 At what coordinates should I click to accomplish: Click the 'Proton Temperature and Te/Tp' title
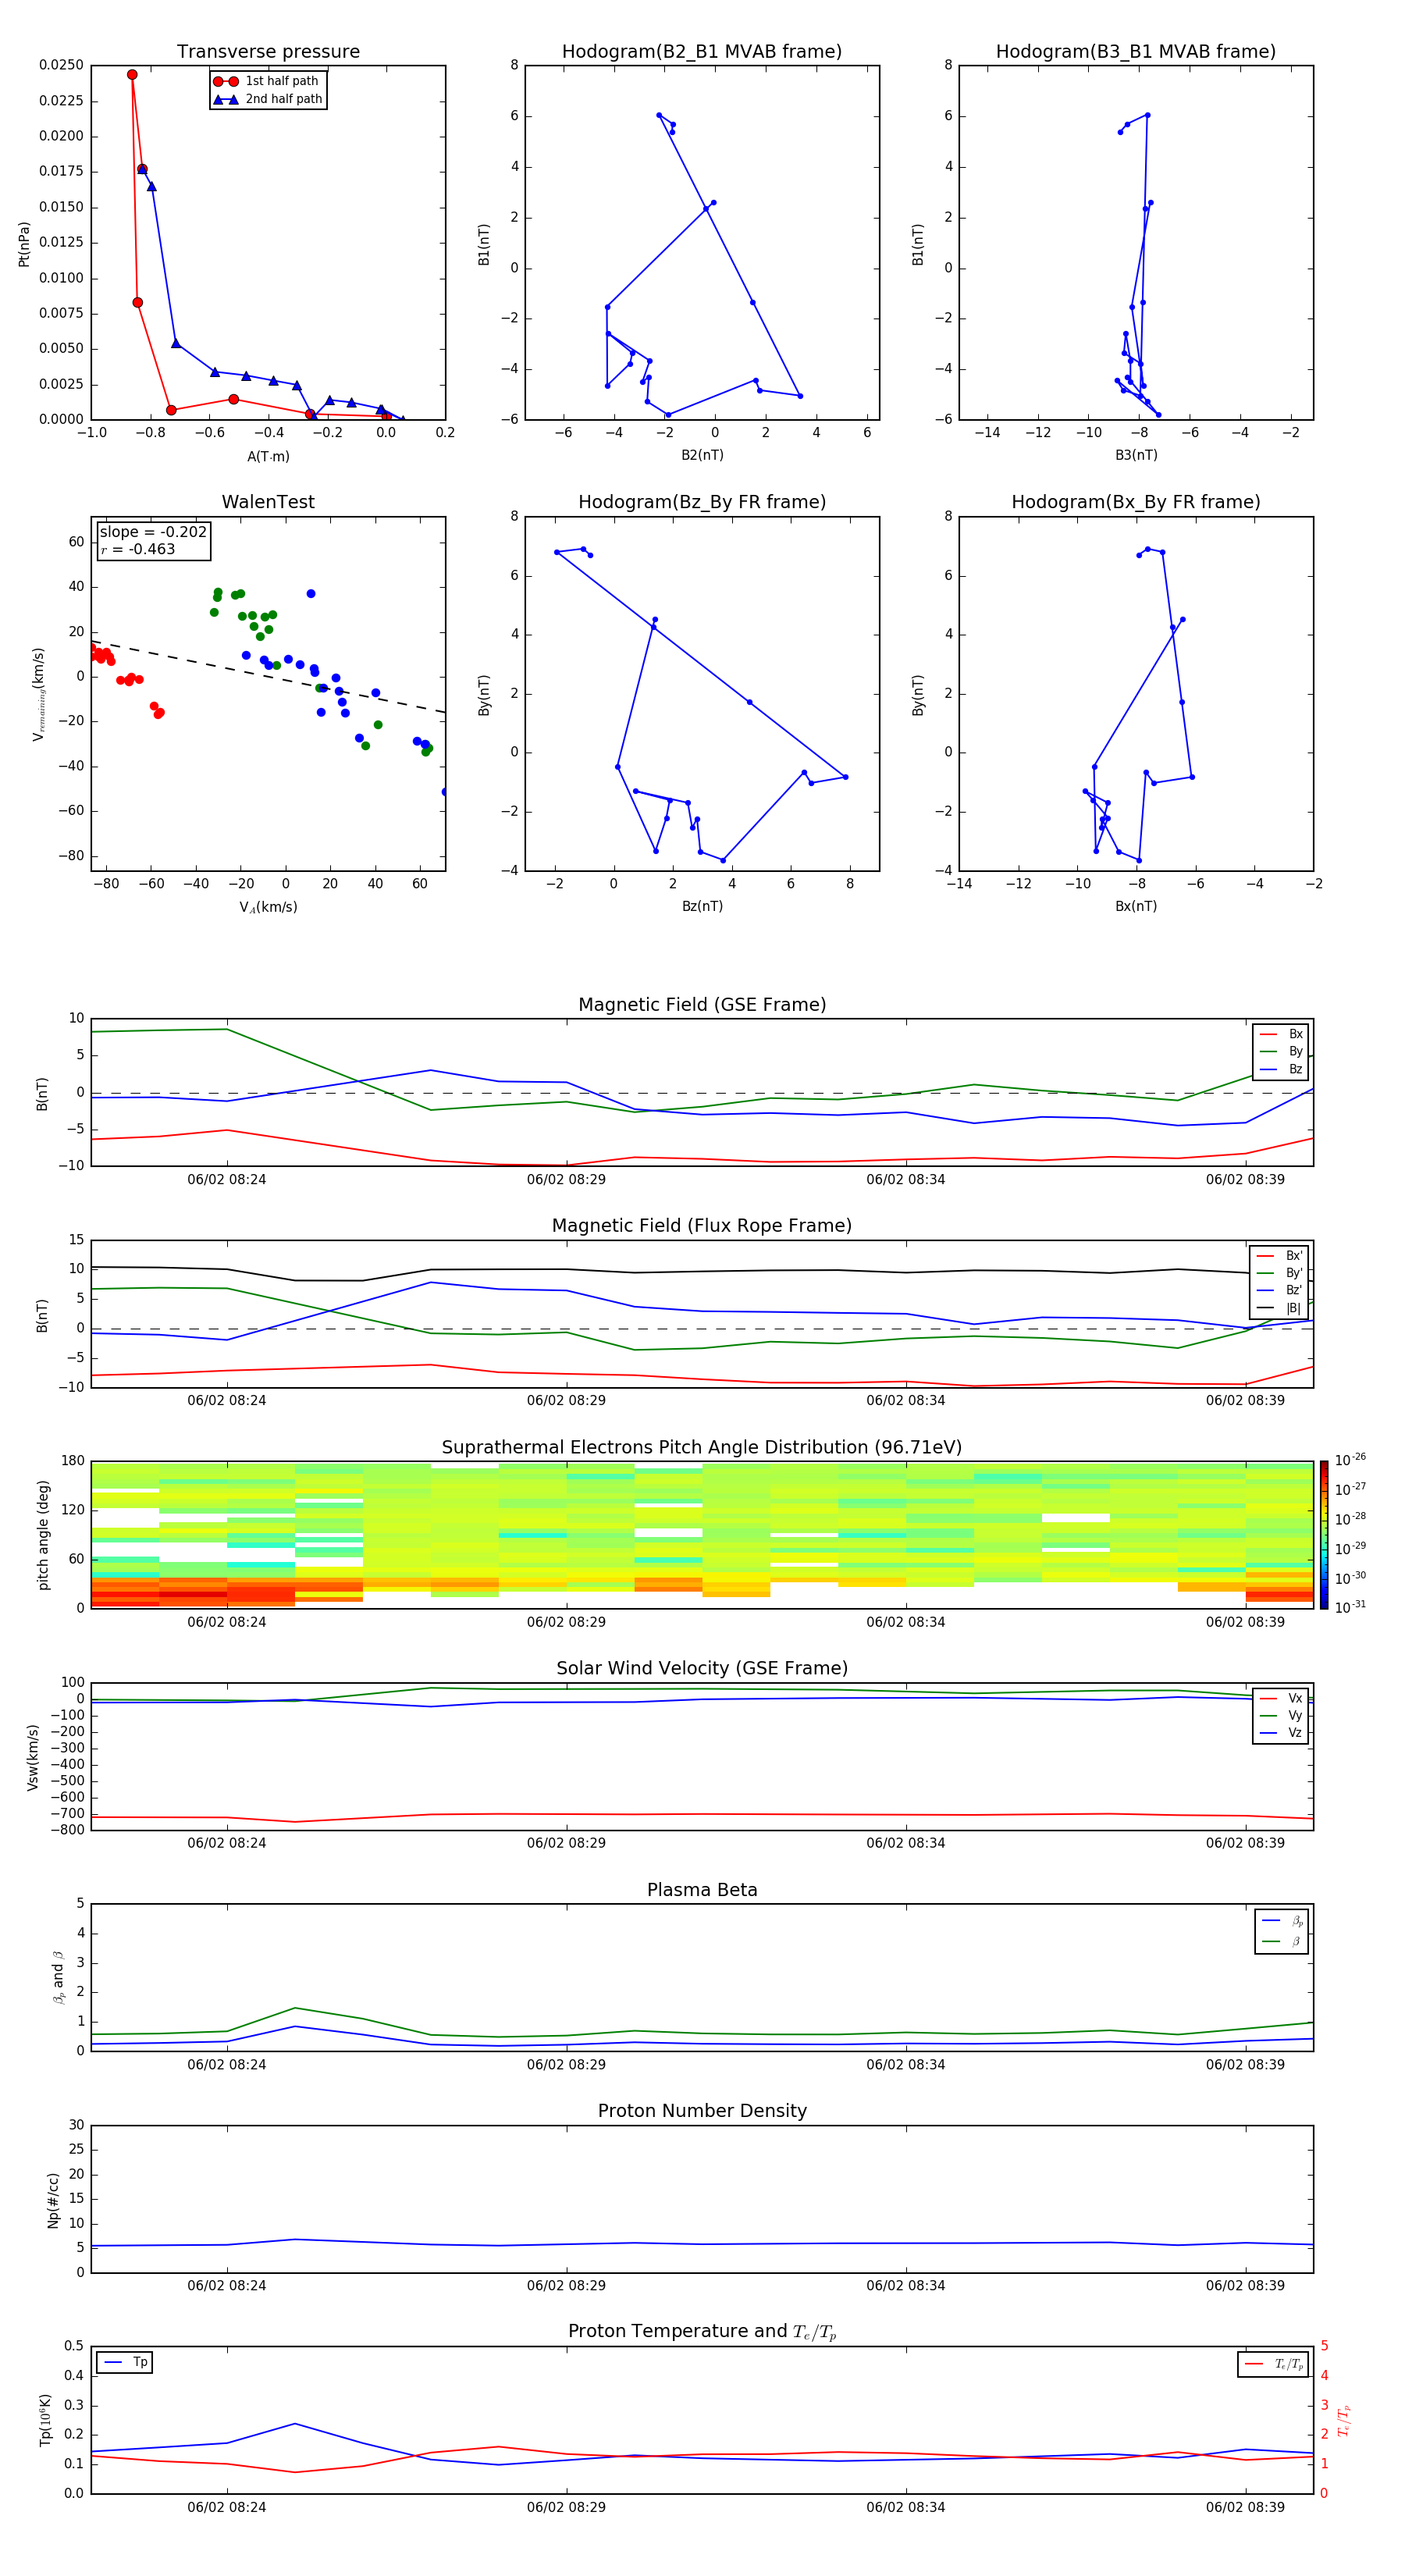click(x=702, y=2331)
